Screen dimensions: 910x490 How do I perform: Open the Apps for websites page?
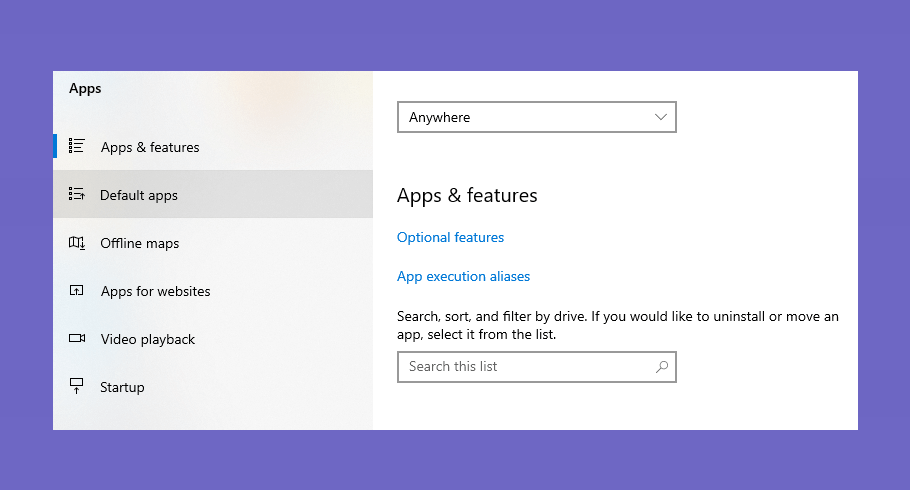pos(213,290)
